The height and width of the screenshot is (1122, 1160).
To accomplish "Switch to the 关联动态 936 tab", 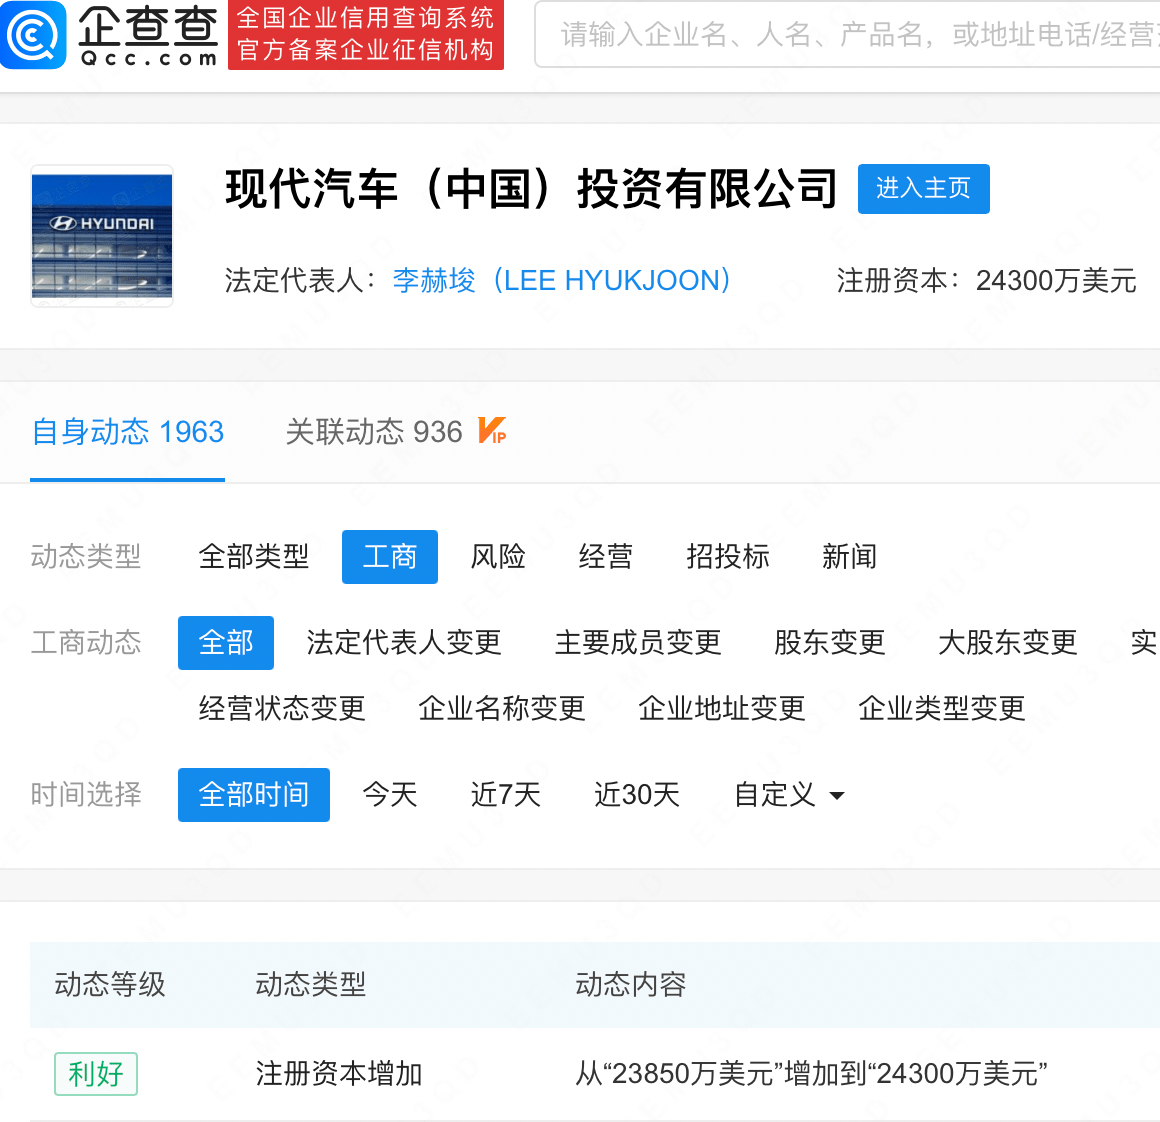I will click(374, 432).
